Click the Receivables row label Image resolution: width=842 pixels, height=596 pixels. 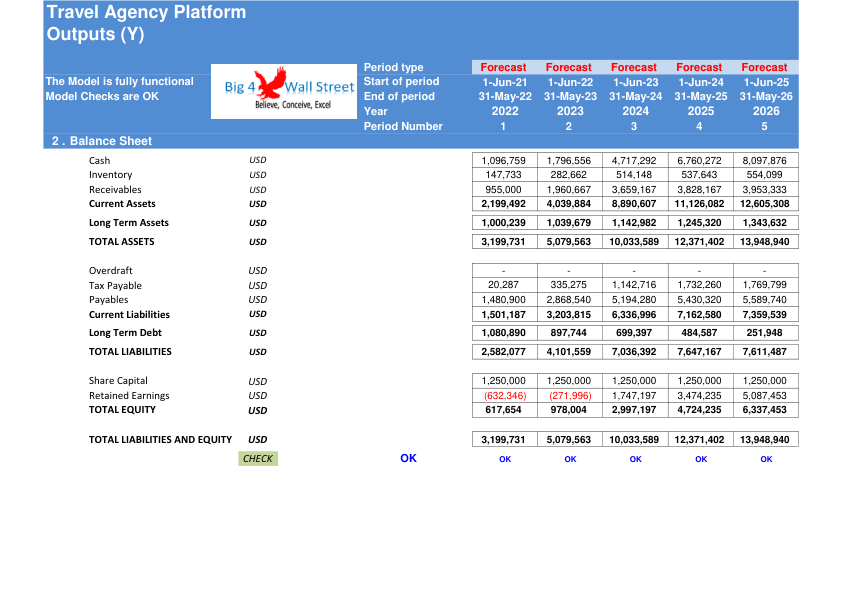coord(115,190)
